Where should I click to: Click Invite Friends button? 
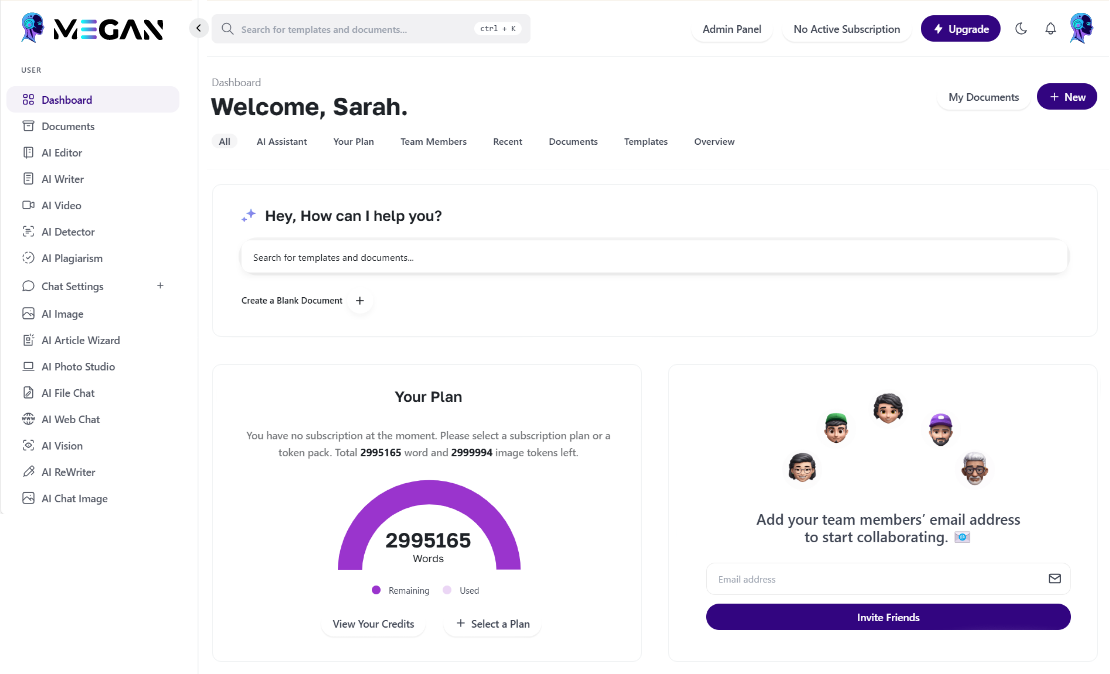coord(888,617)
